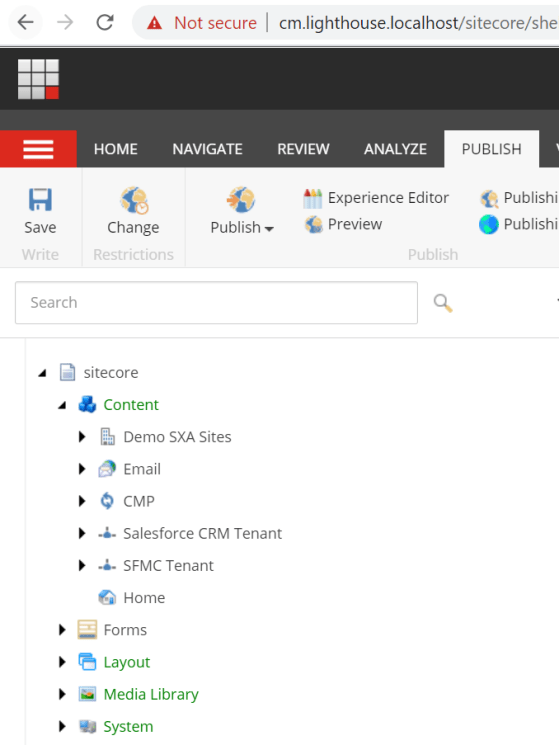Screen dimensions: 559x745
Task: Open Change publishing restrictions icon
Action: 134,200
